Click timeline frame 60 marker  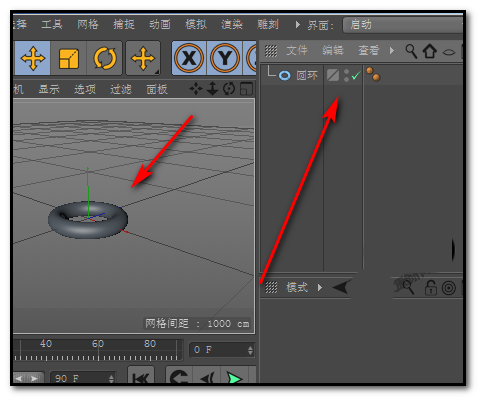(98, 343)
